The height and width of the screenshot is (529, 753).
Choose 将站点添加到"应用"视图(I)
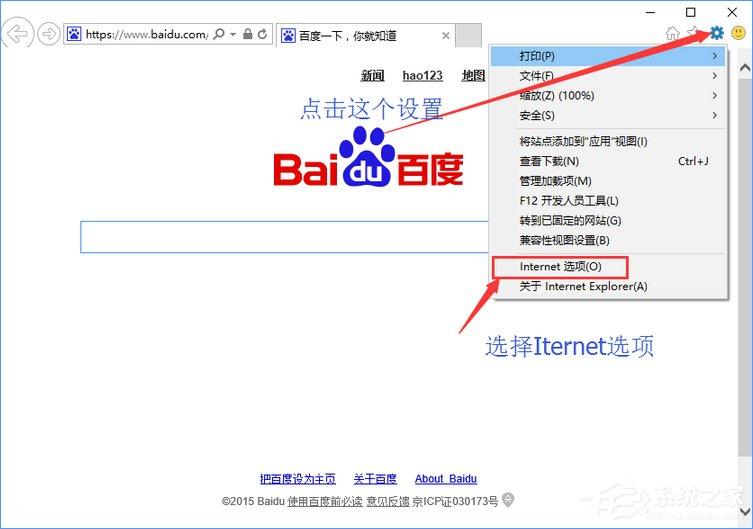click(608, 141)
